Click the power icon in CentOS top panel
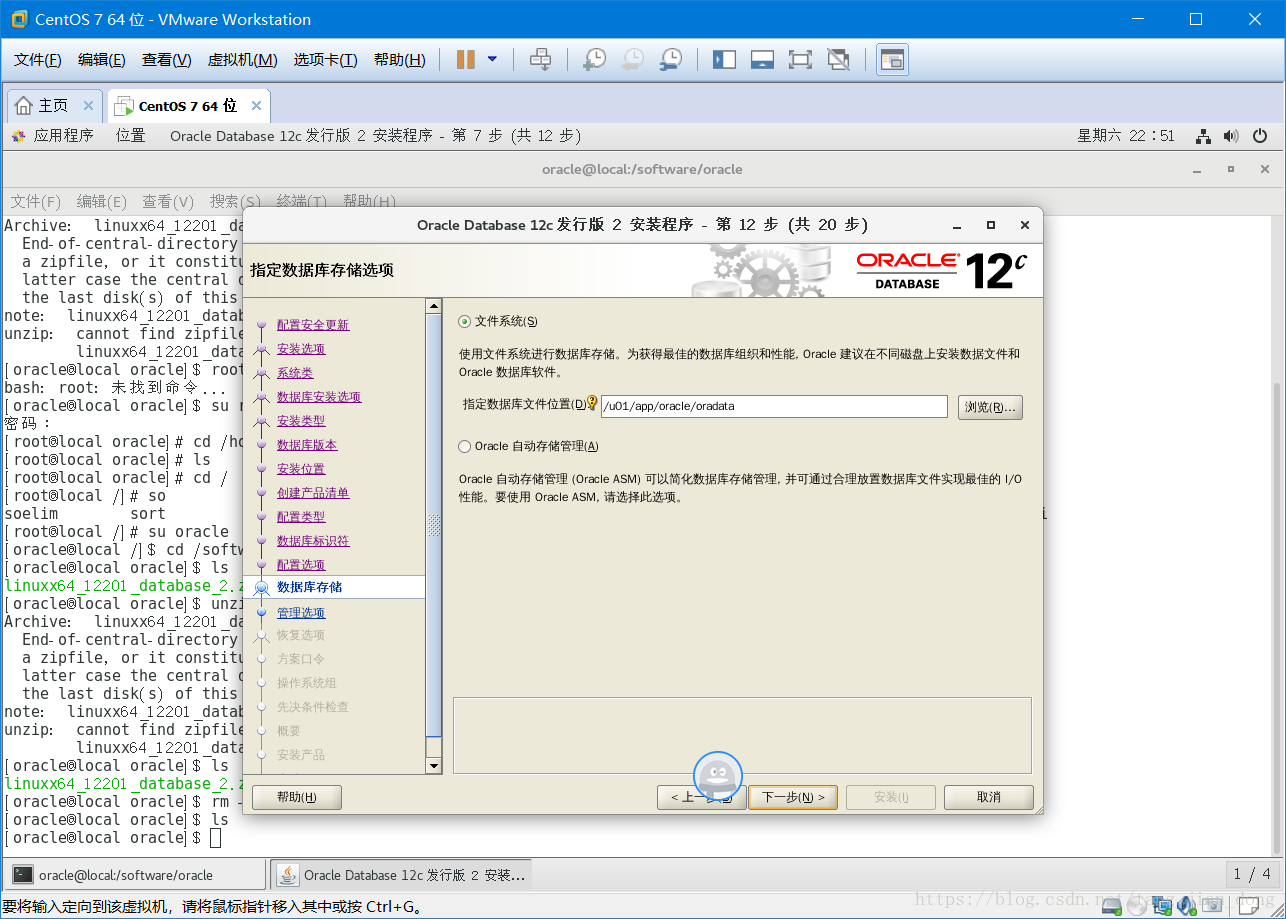This screenshot has height=919, width=1286. coord(1260,136)
